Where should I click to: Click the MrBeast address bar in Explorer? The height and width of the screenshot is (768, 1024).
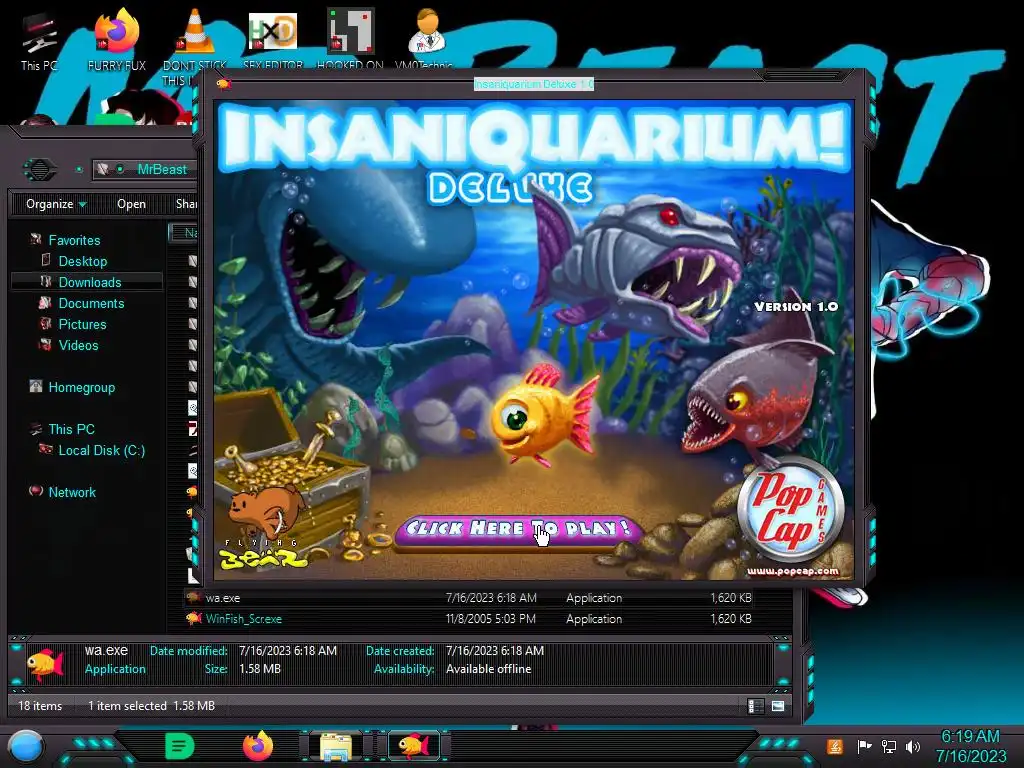coord(145,169)
